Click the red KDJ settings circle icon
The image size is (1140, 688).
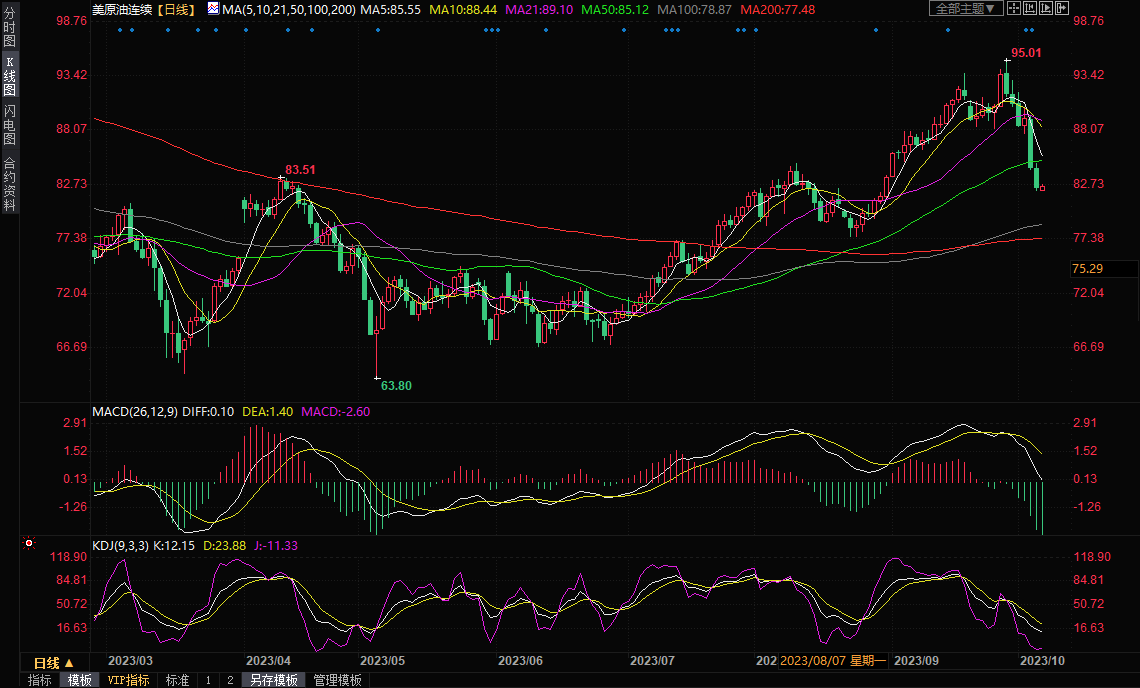(x=29, y=544)
